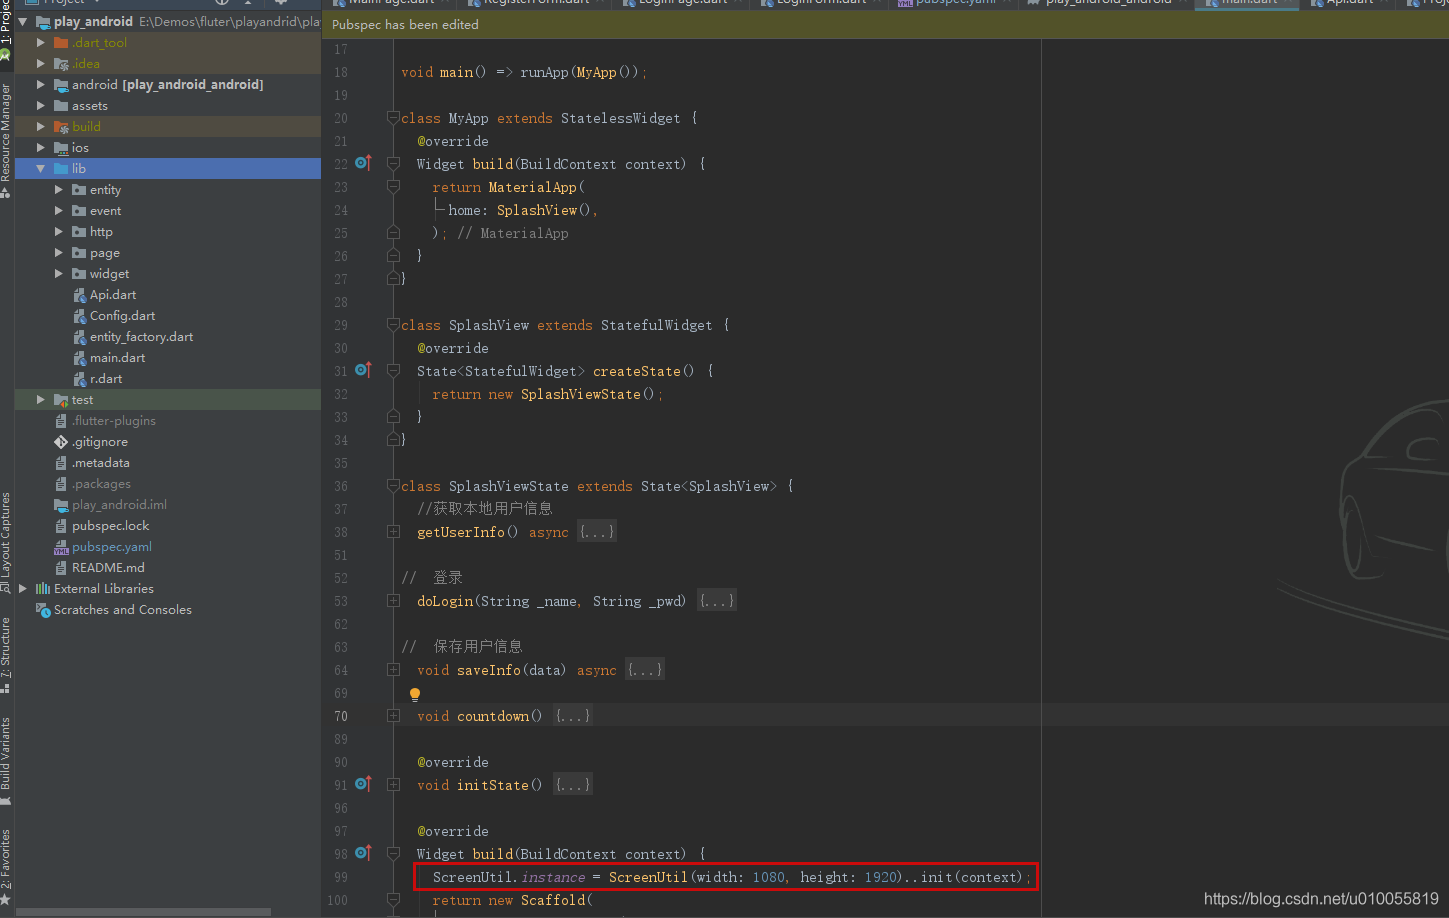Click the override gutter icon on line 91

coord(363,784)
